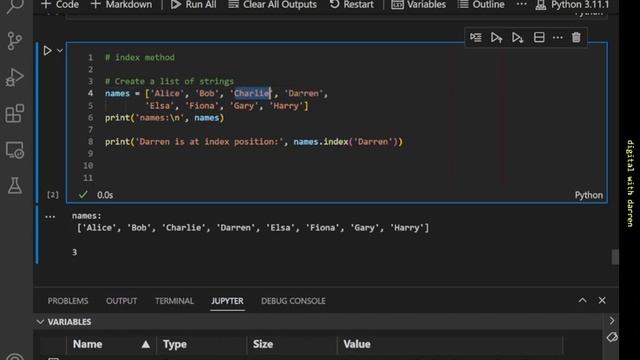Execute cells above from cell toolbar

496,38
